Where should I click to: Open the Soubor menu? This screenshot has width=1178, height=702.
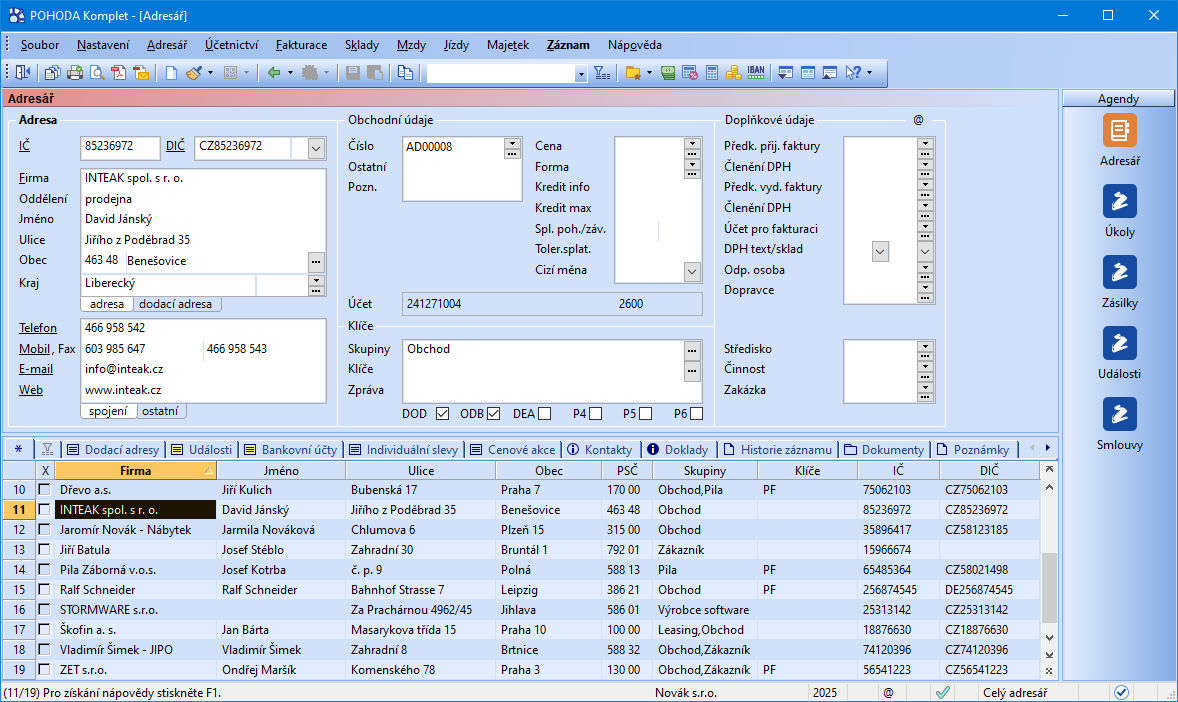tap(40, 45)
